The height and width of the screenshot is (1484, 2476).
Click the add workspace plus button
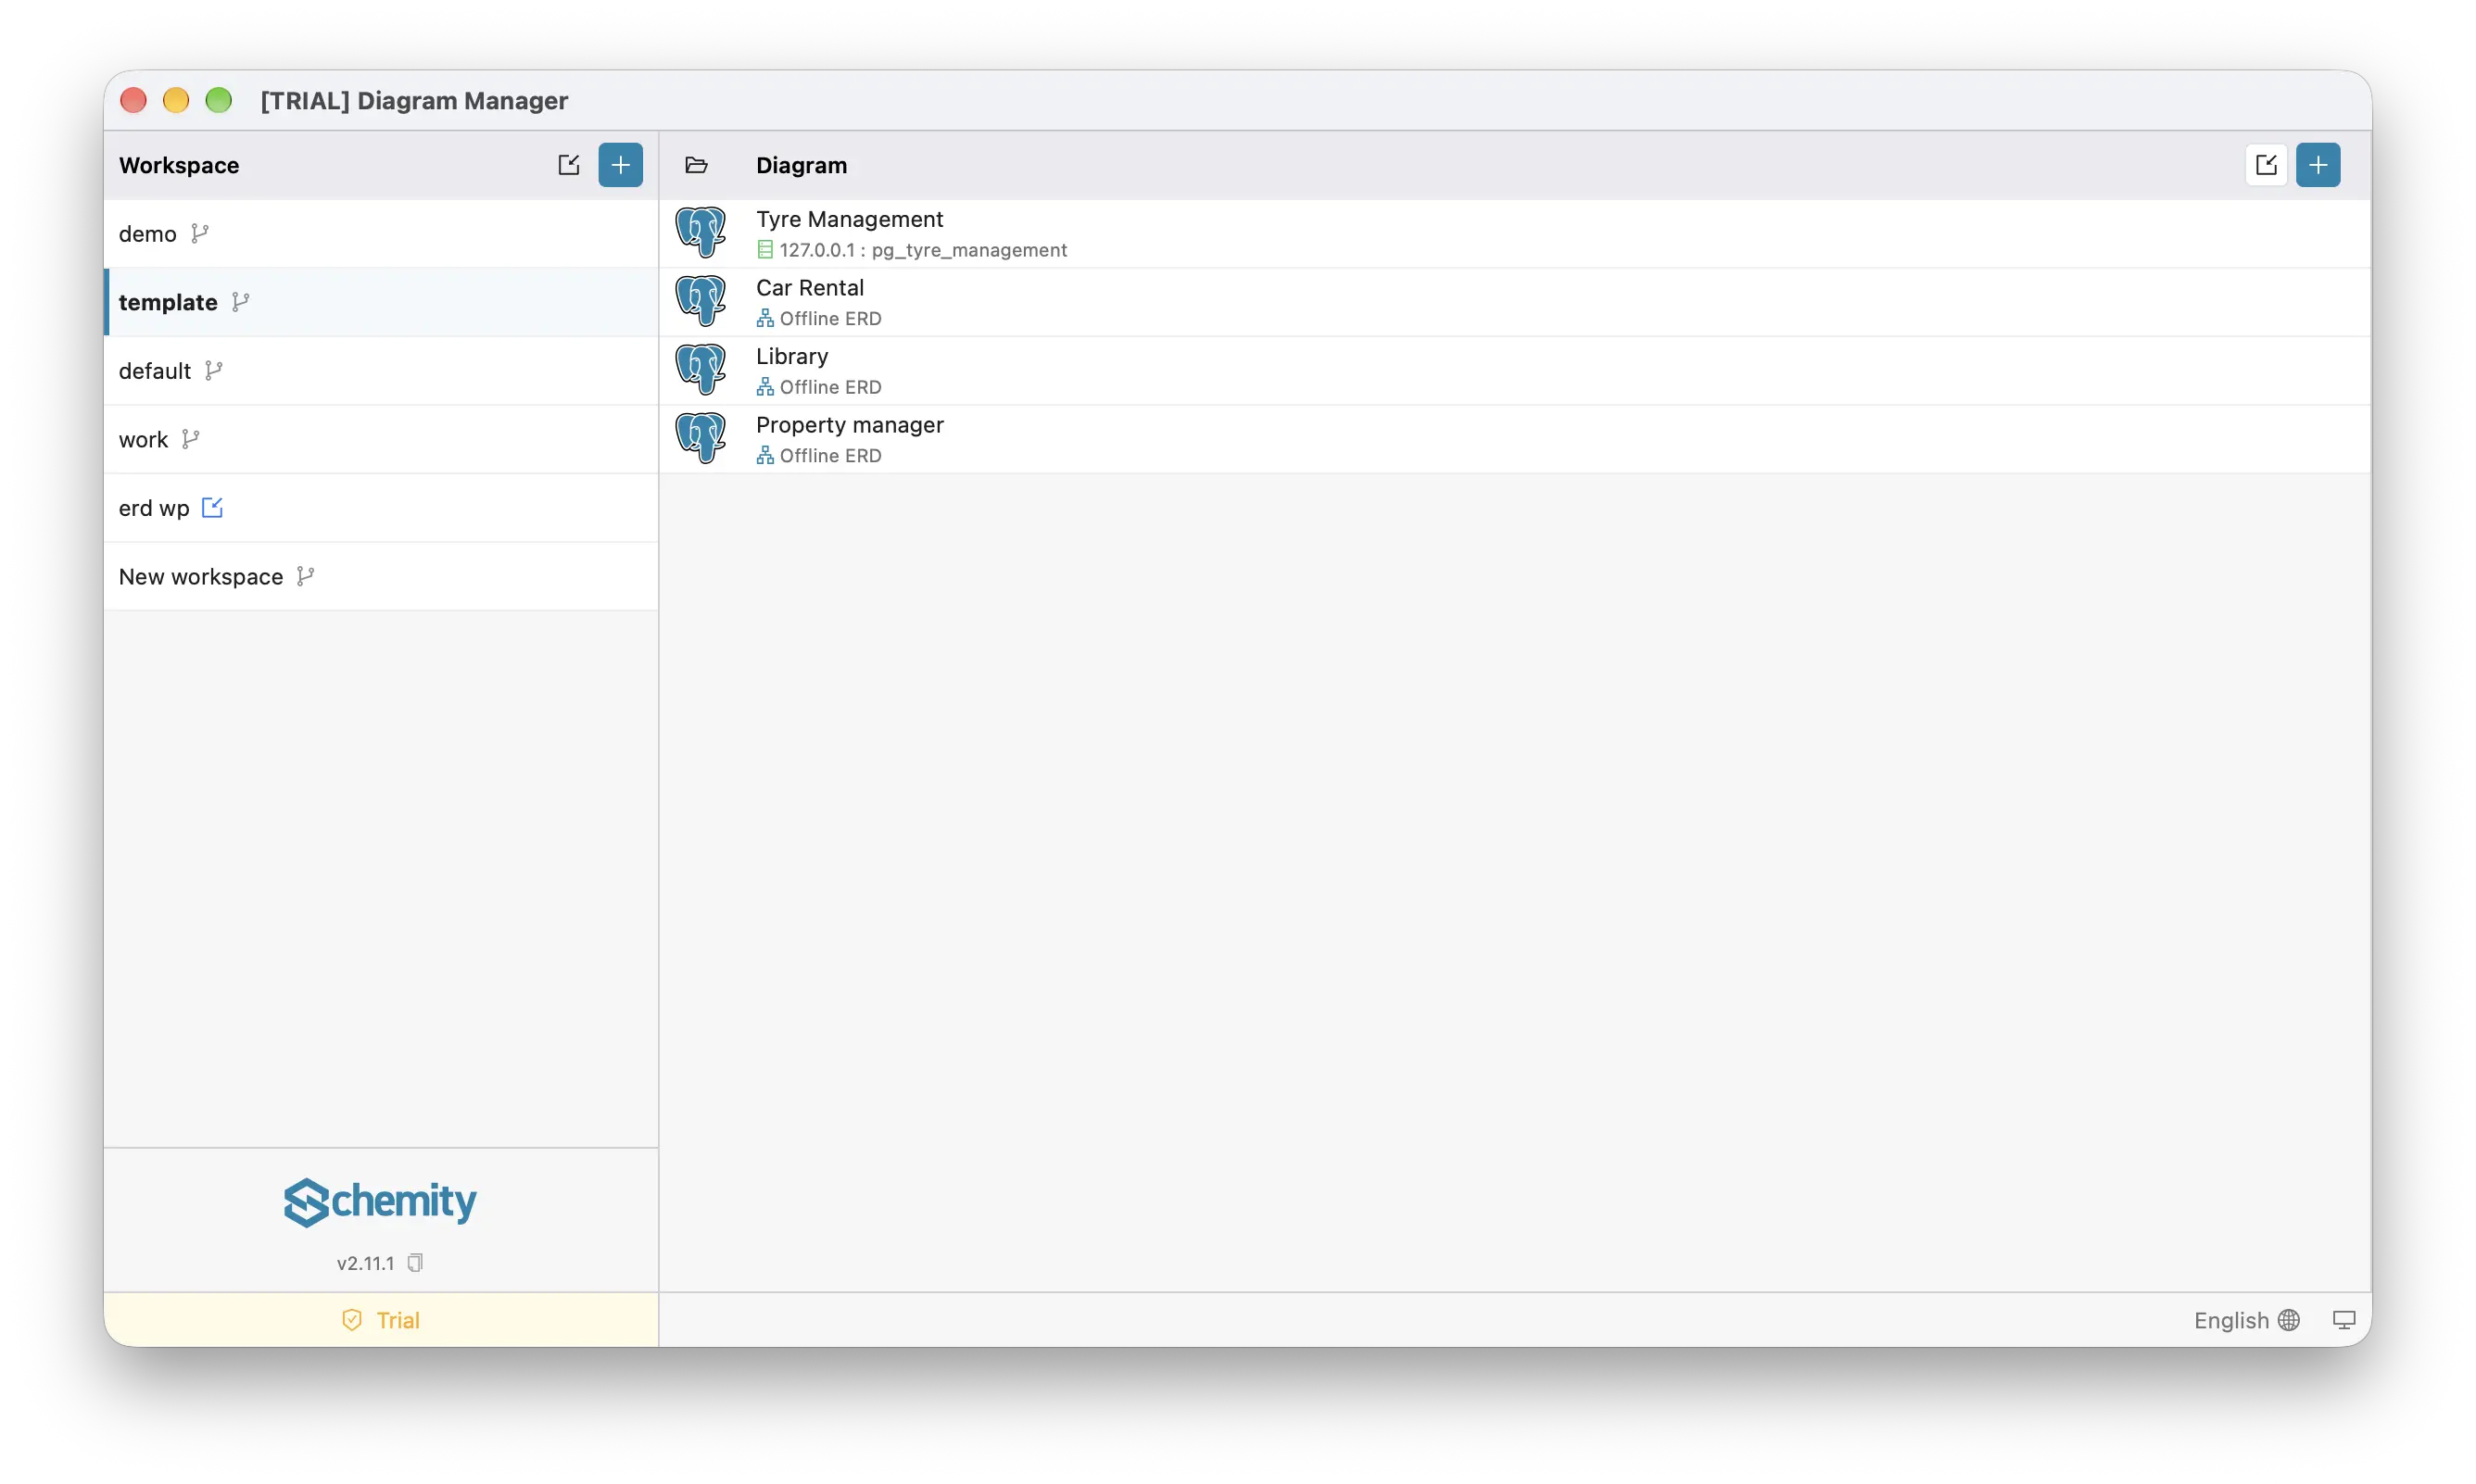point(620,165)
